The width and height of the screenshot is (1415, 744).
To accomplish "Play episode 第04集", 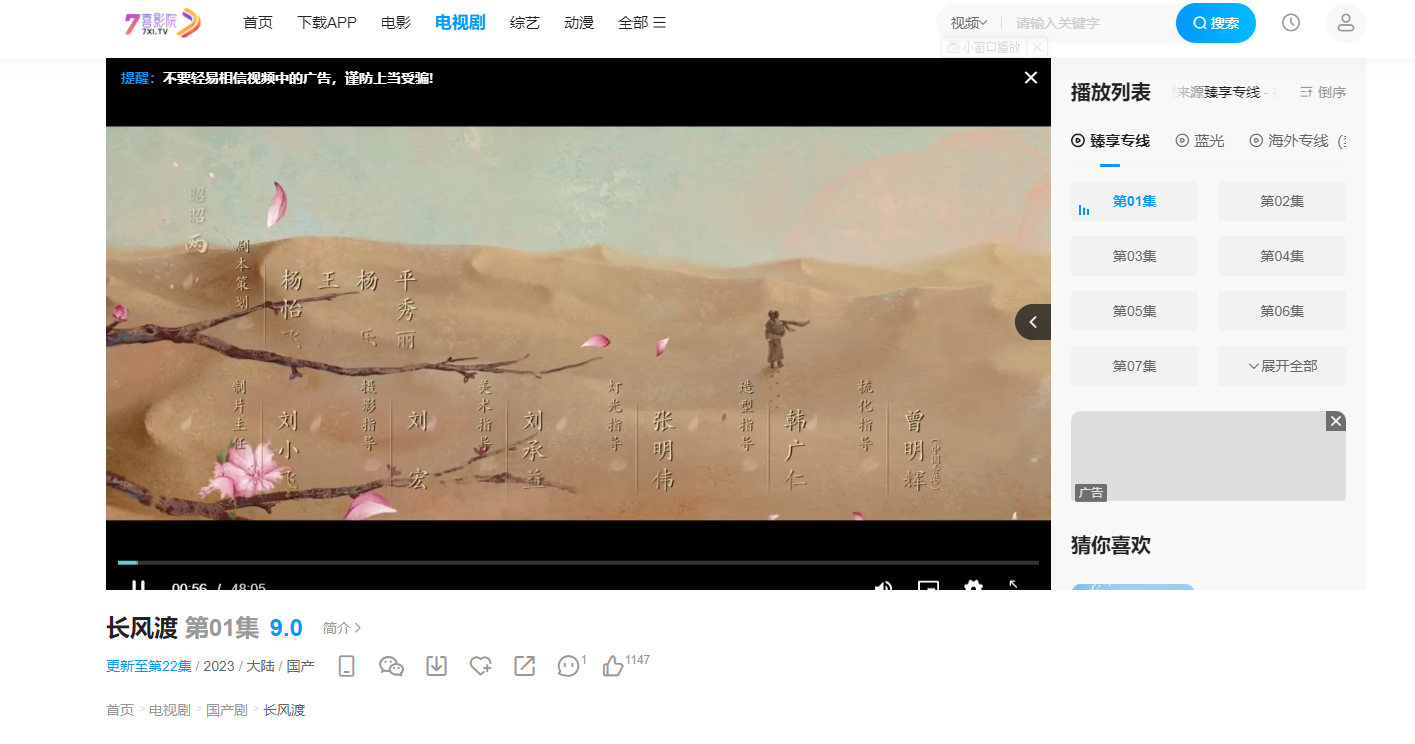I will coord(1282,256).
